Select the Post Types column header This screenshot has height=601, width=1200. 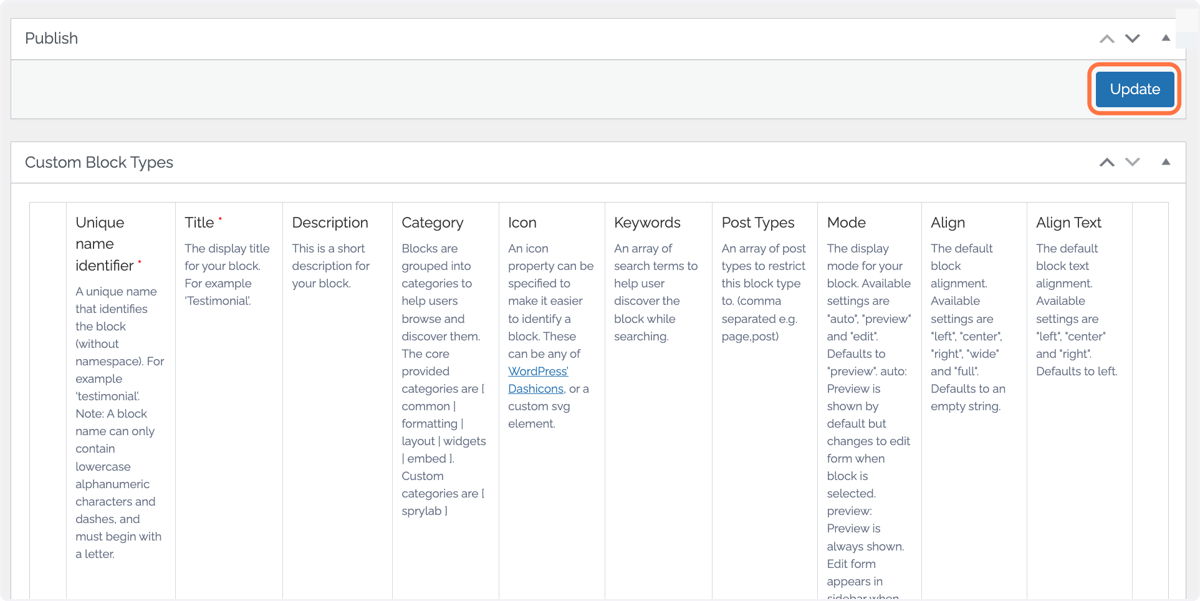coord(758,222)
